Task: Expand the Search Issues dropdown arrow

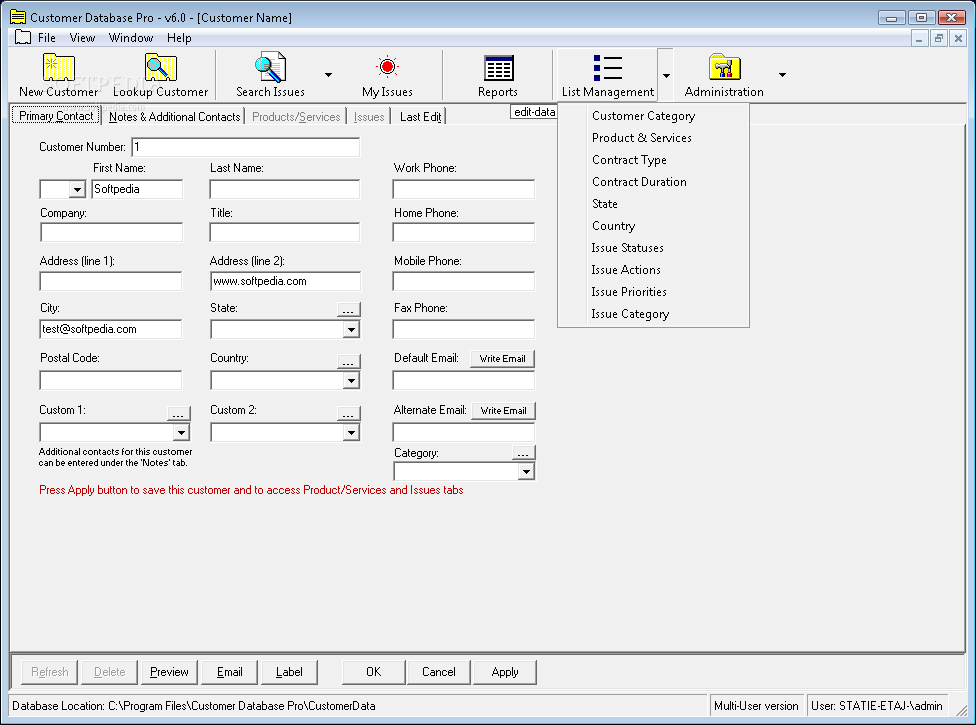Action: click(x=328, y=75)
